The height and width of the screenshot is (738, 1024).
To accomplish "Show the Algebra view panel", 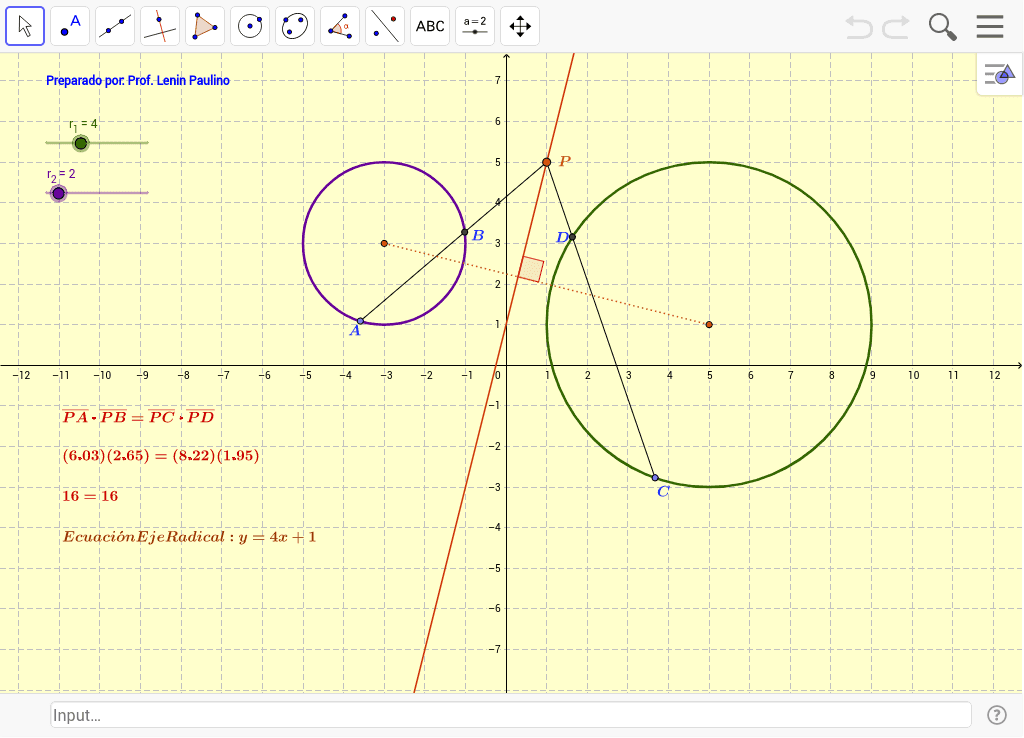I will click(x=998, y=74).
